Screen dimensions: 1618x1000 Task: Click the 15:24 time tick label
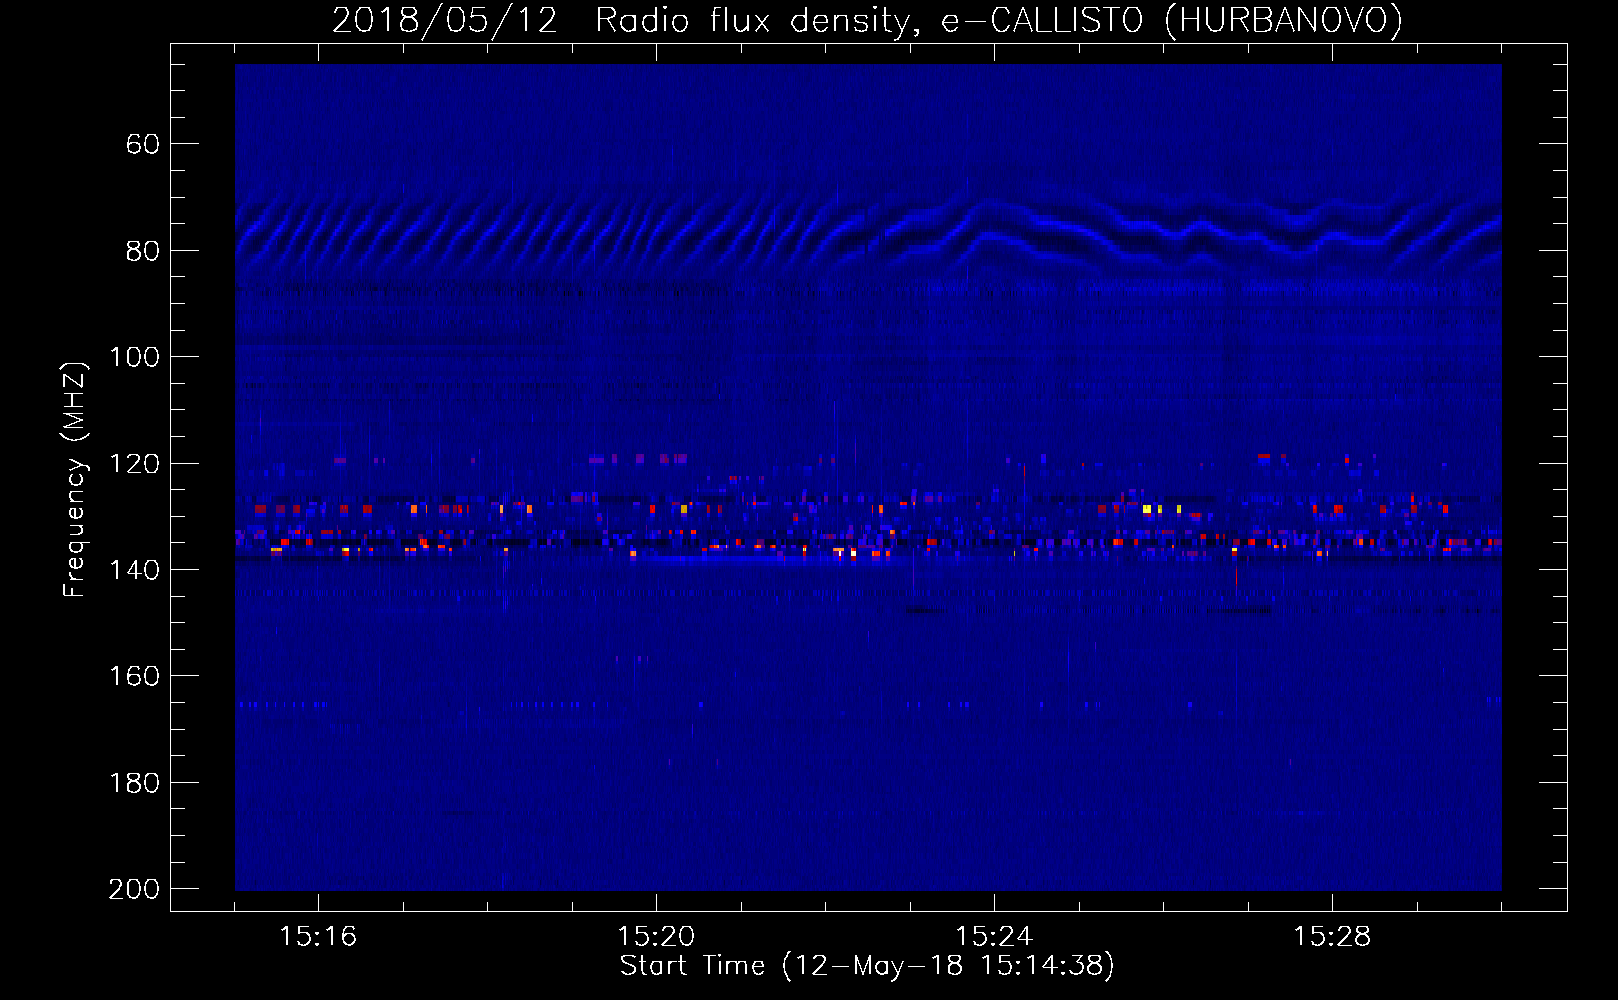994,937
